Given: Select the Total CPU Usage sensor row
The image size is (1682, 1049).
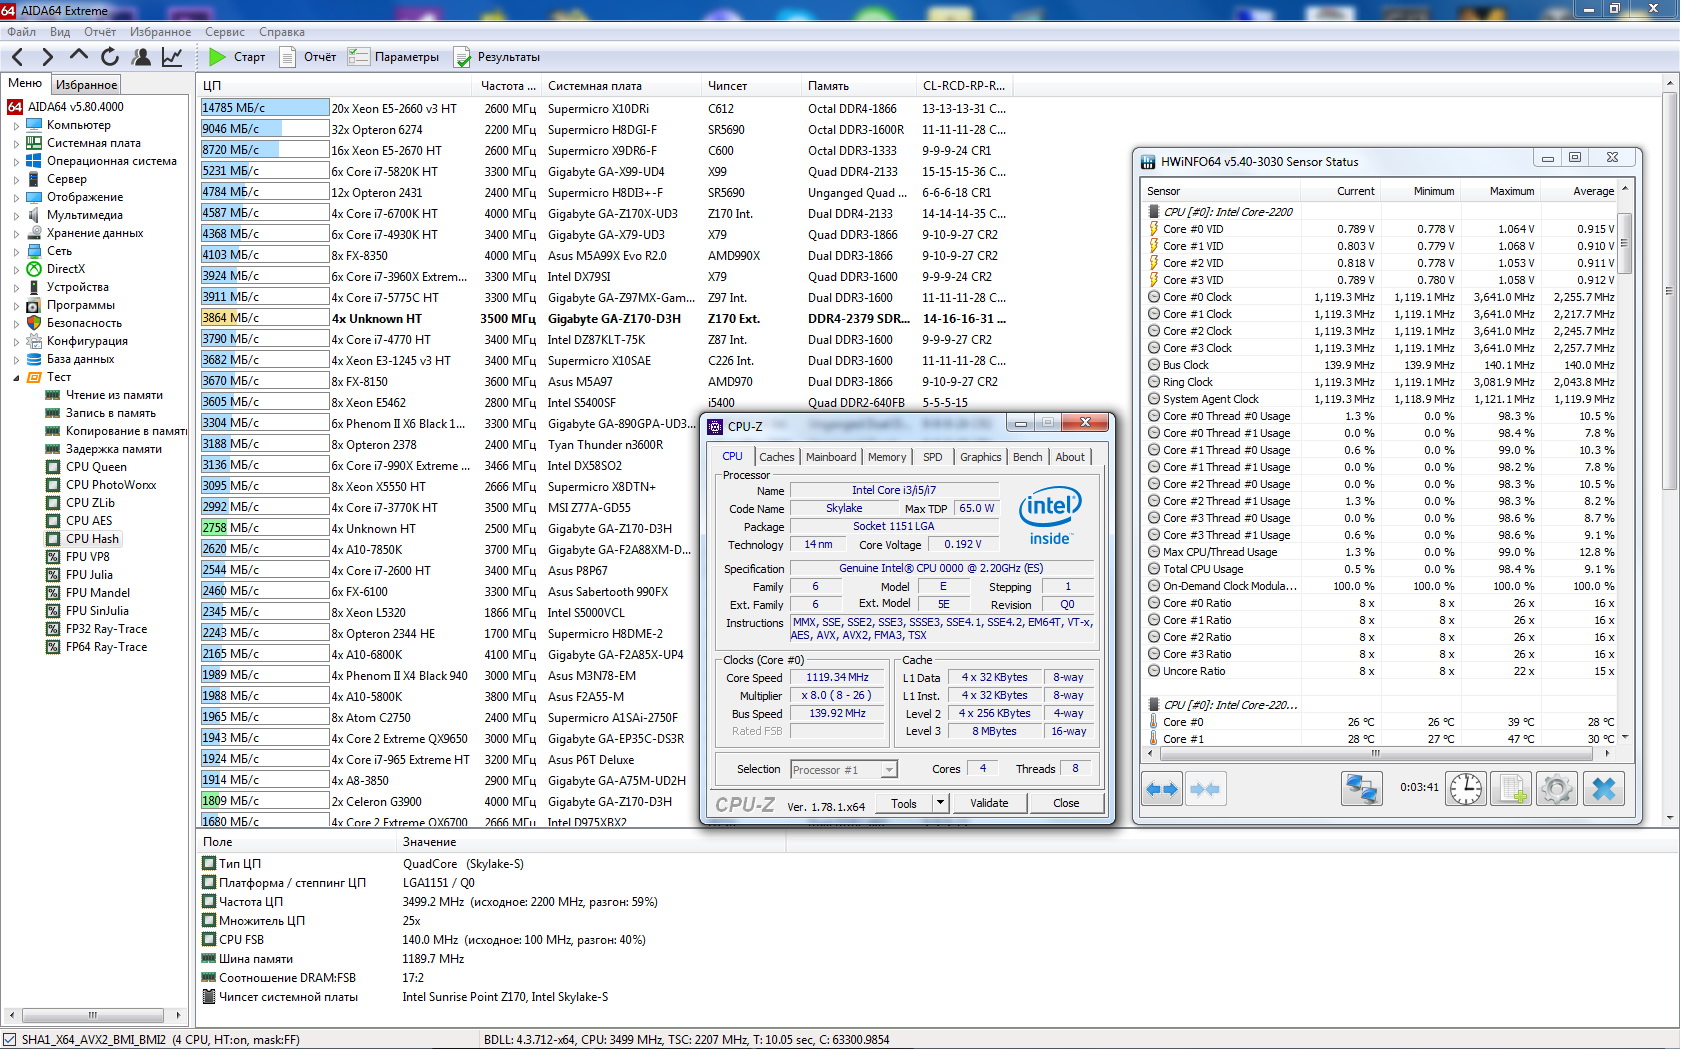Looking at the screenshot, I should [x=1381, y=569].
